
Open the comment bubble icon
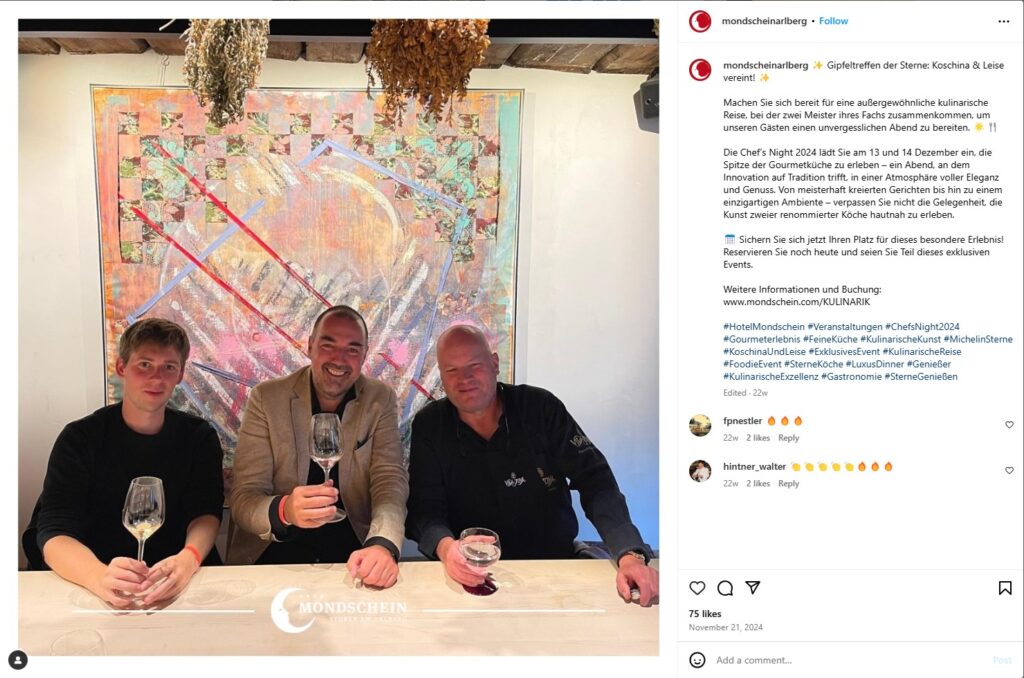click(725, 588)
